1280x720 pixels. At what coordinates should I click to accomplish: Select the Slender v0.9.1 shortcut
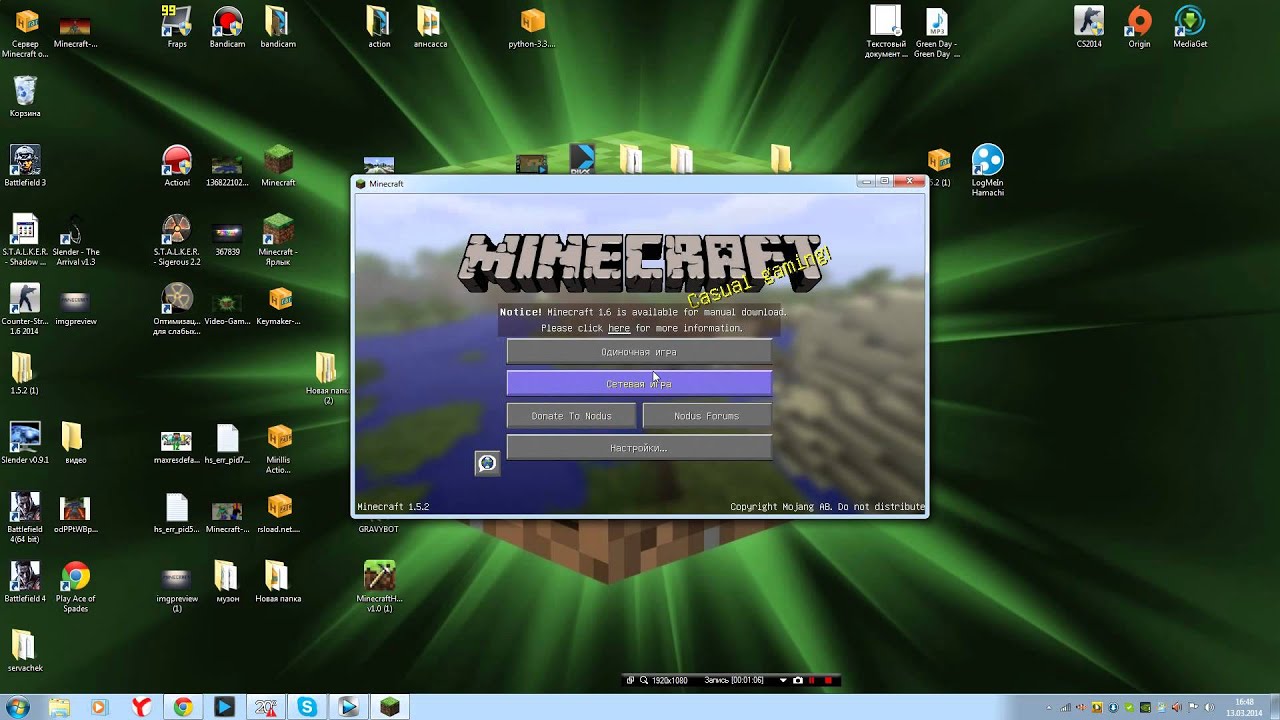pos(25,443)
